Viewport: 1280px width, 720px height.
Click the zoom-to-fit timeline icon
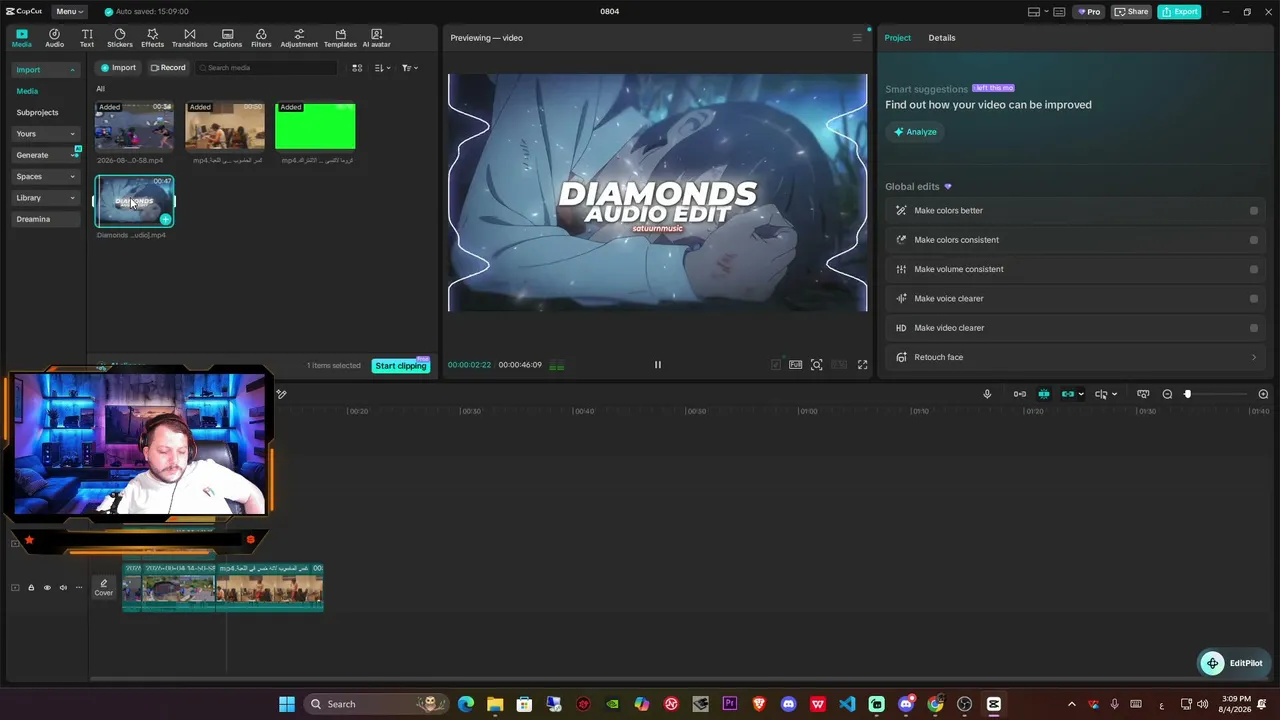pos(1143,394)
